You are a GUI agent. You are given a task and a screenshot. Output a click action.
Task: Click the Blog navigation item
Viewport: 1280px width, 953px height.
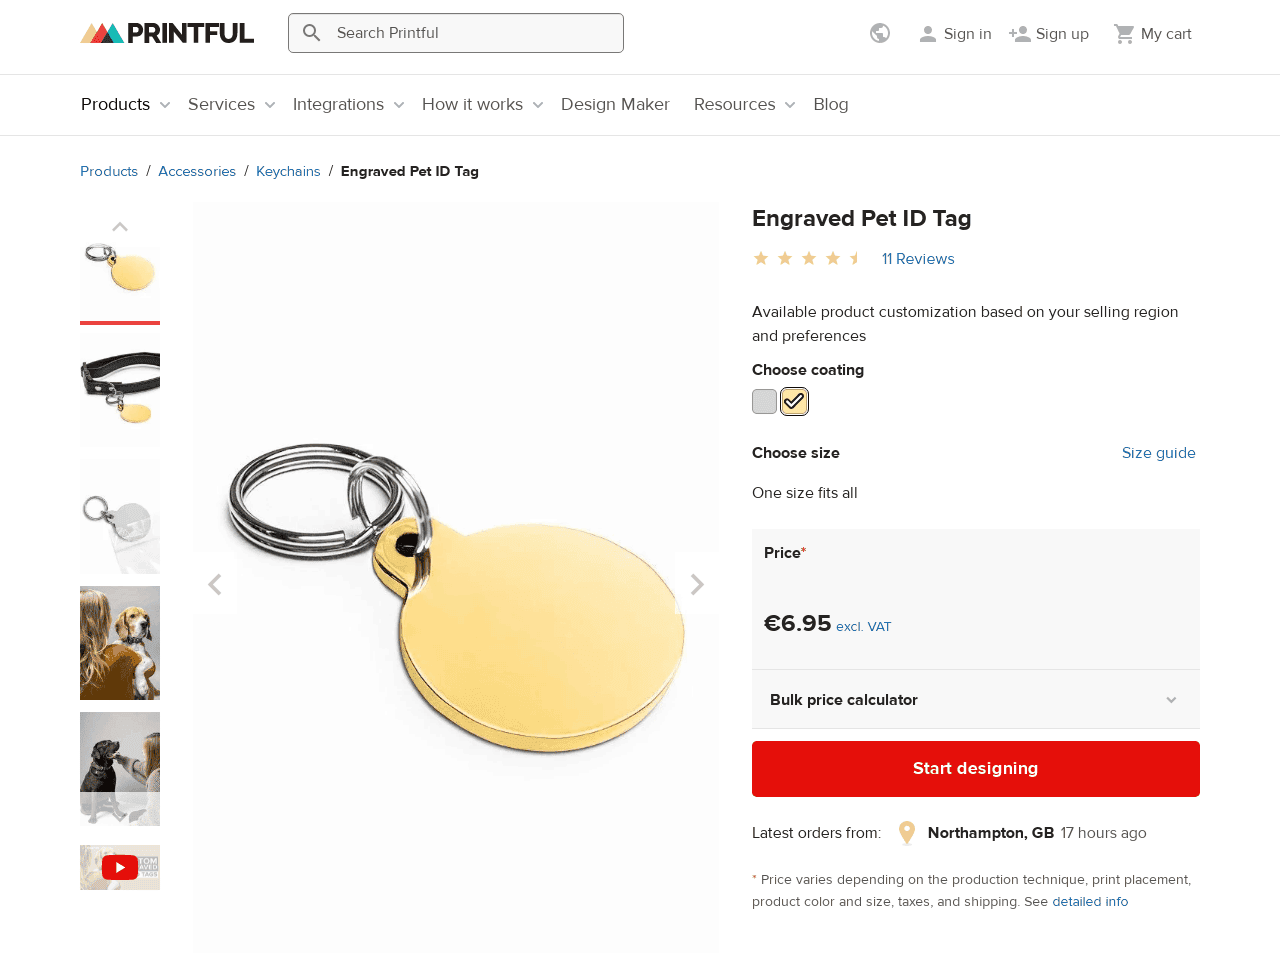click(831, 104)
